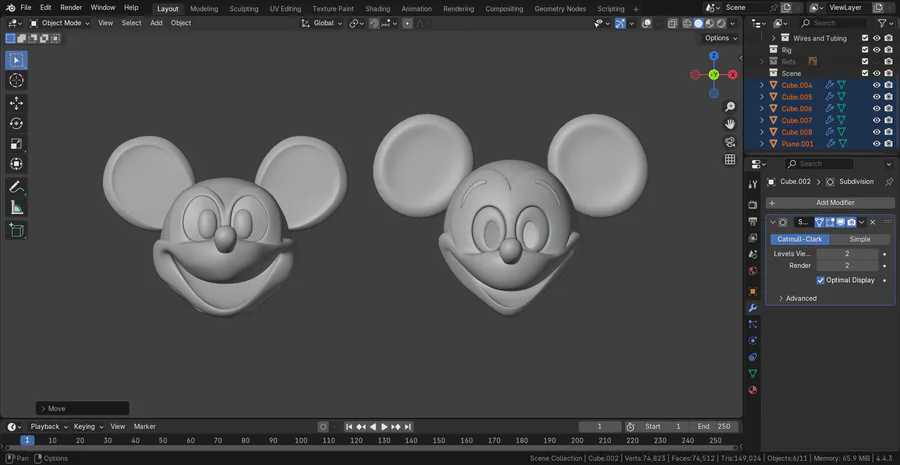This screenshot has height=465, width=900.
Task: Play the animation forward
Action: 385,427
